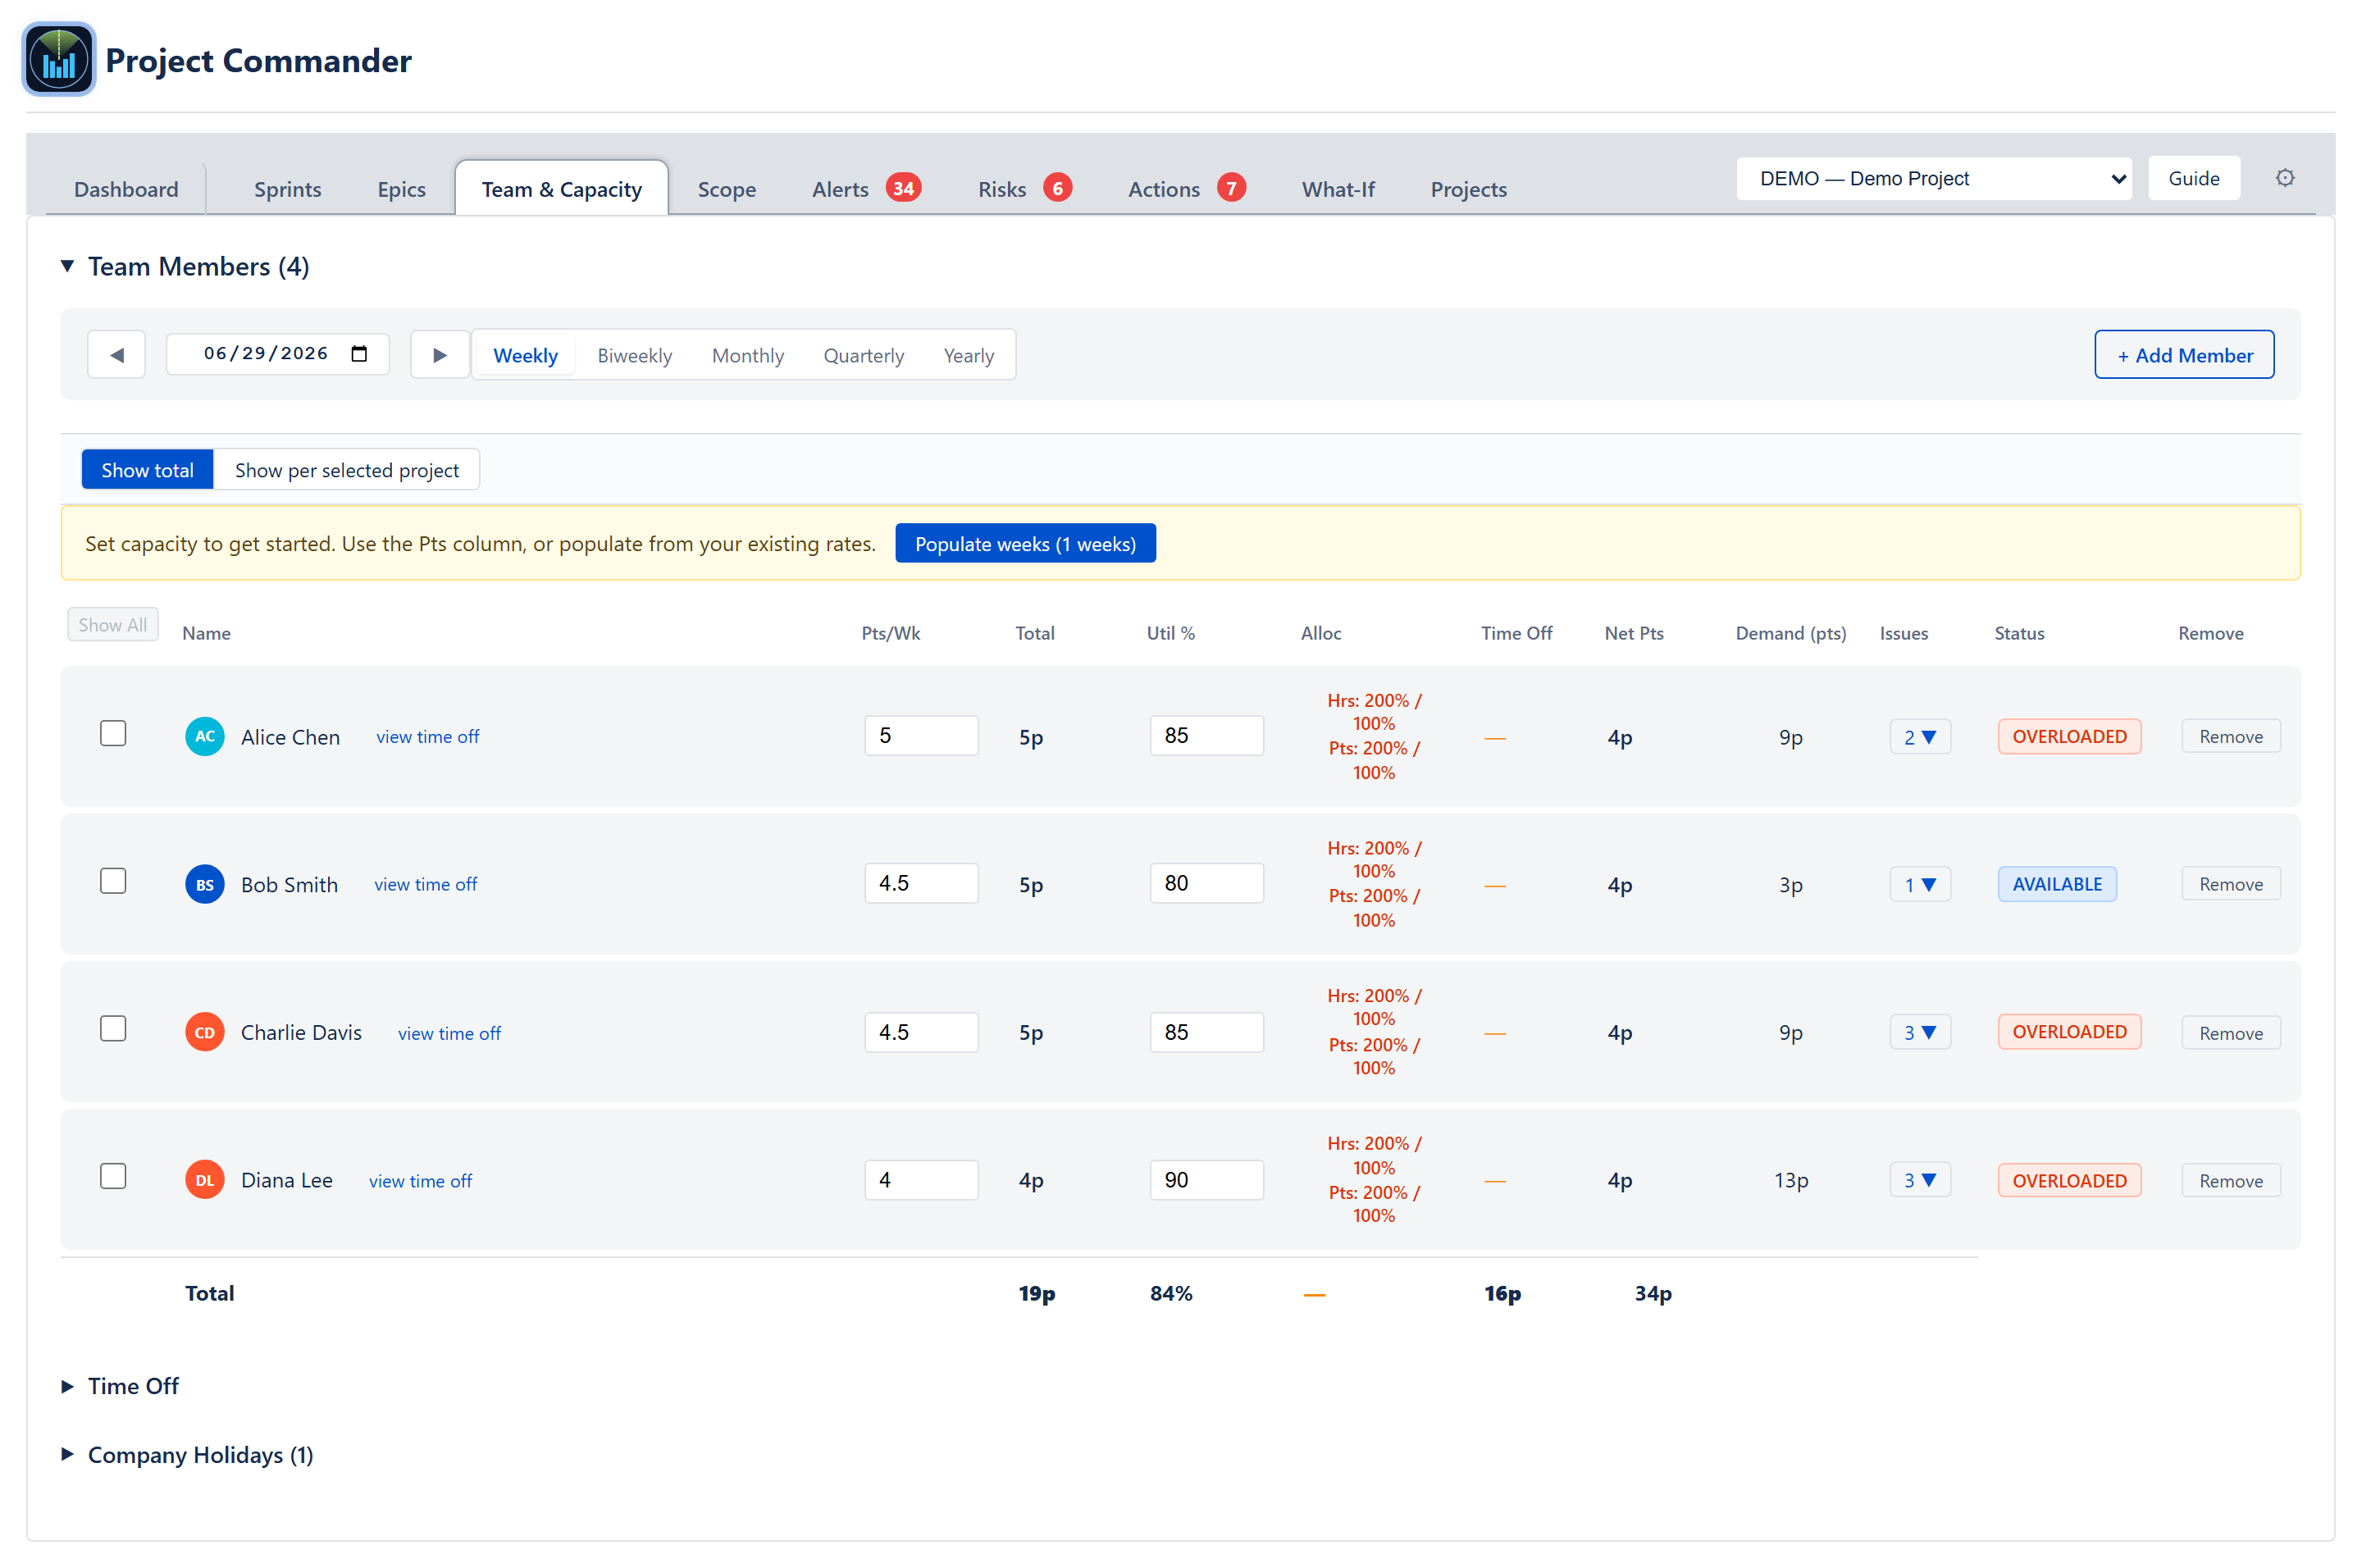
Task: Tick Bob Smith's row checkbox
Action: [113, 881]
